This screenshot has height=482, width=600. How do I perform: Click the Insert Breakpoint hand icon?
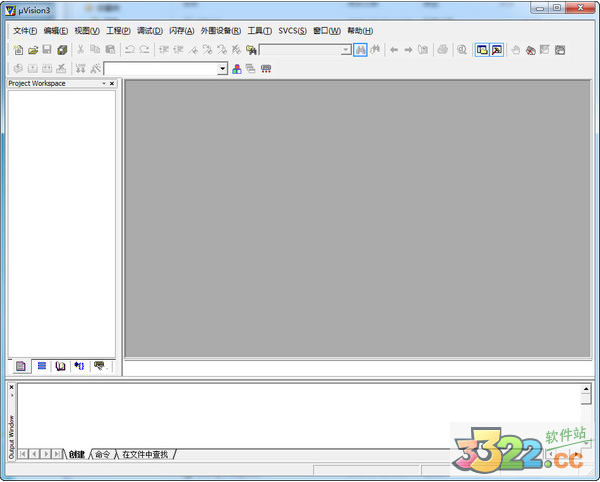tap(516, 50)
